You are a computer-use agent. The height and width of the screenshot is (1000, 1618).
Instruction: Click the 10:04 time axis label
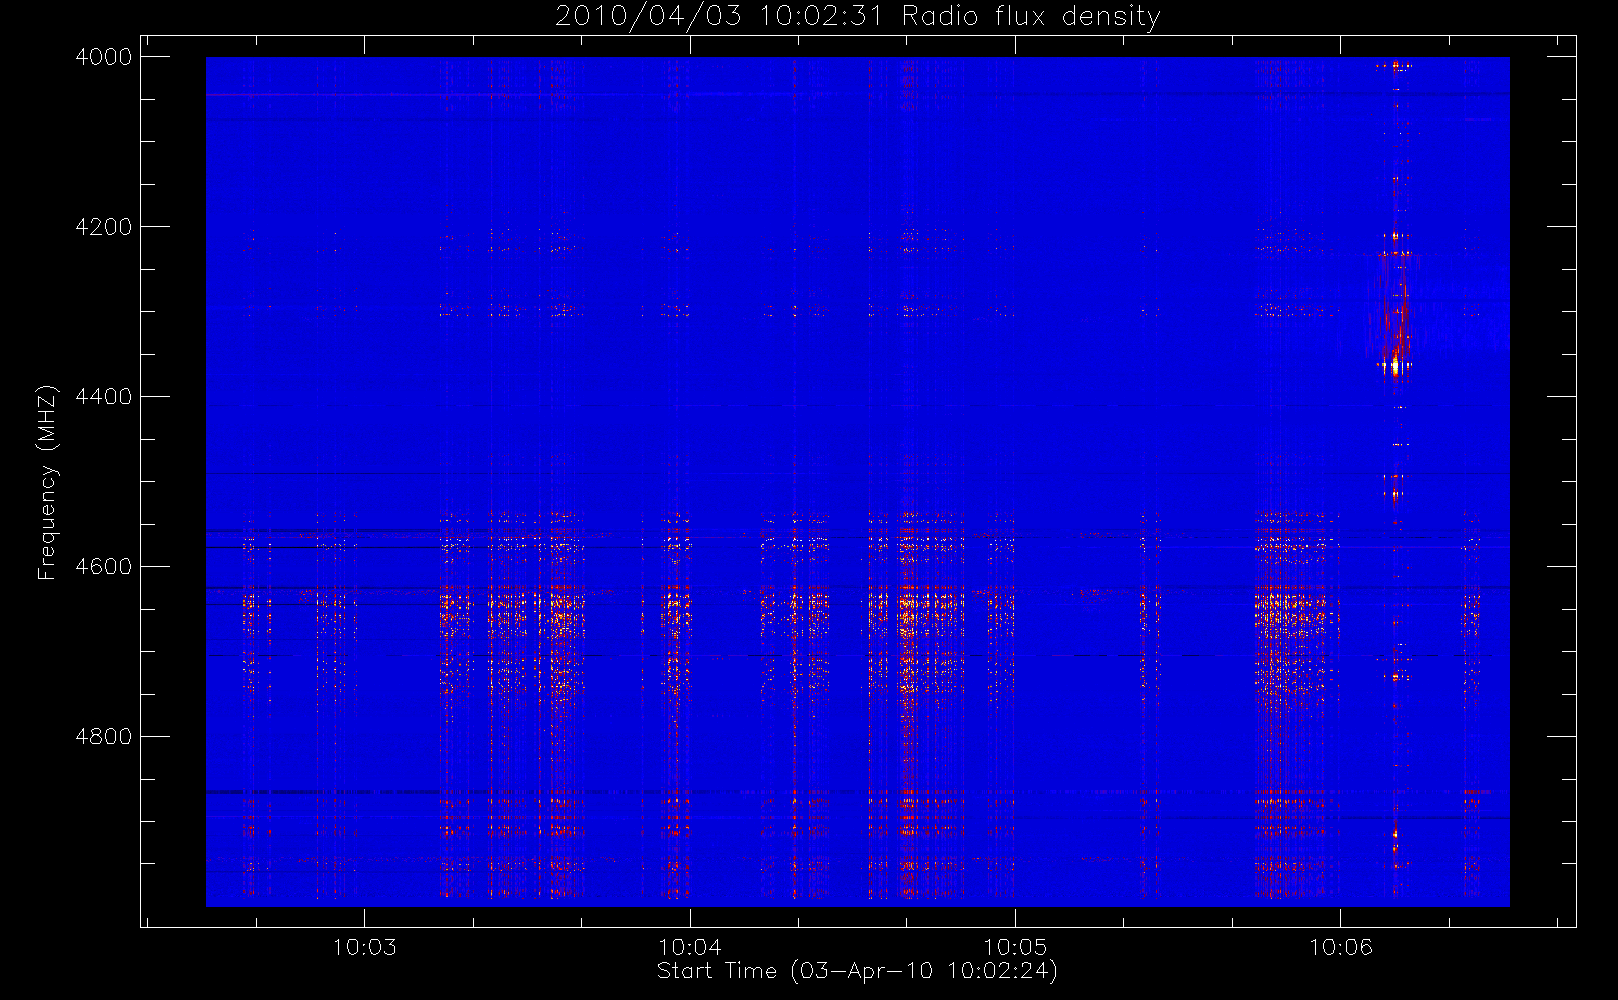(690, 947)
